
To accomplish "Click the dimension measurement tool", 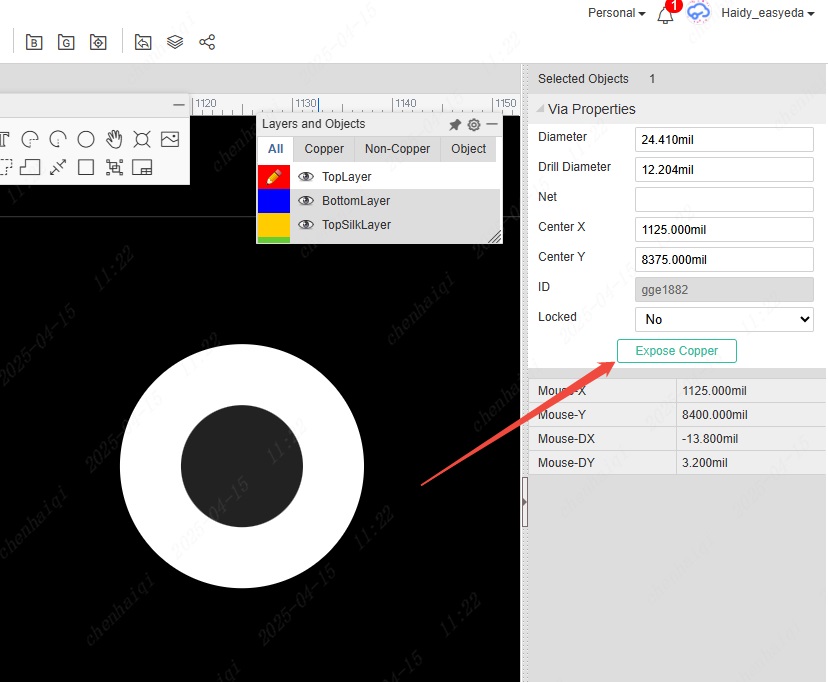I will click(58, 167).
